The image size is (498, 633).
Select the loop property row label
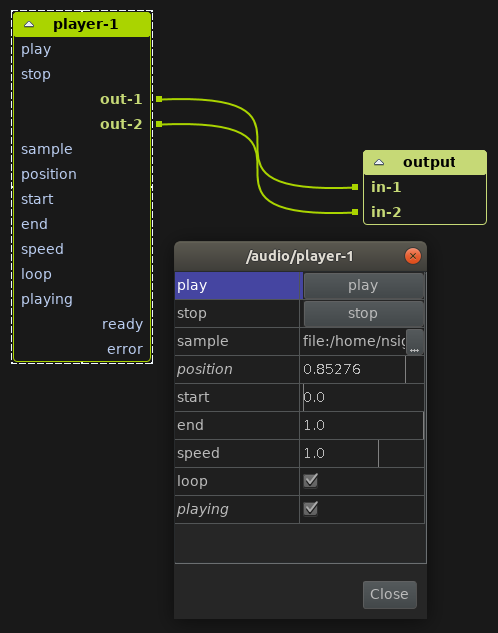point(237,481)
